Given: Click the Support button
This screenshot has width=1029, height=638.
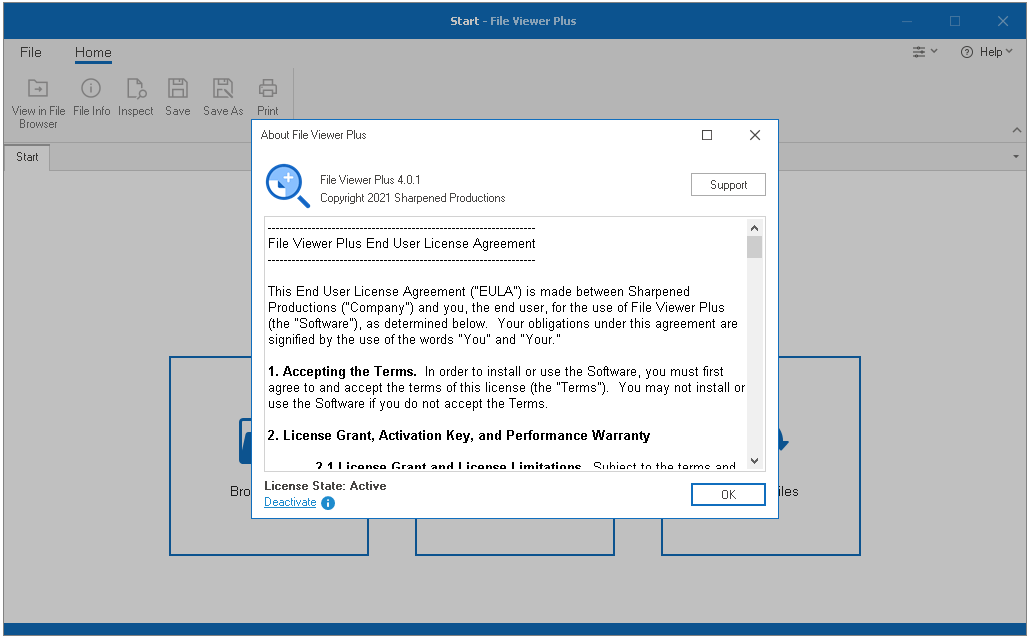Looking at the screenshot, I should (x=728, y=184).
